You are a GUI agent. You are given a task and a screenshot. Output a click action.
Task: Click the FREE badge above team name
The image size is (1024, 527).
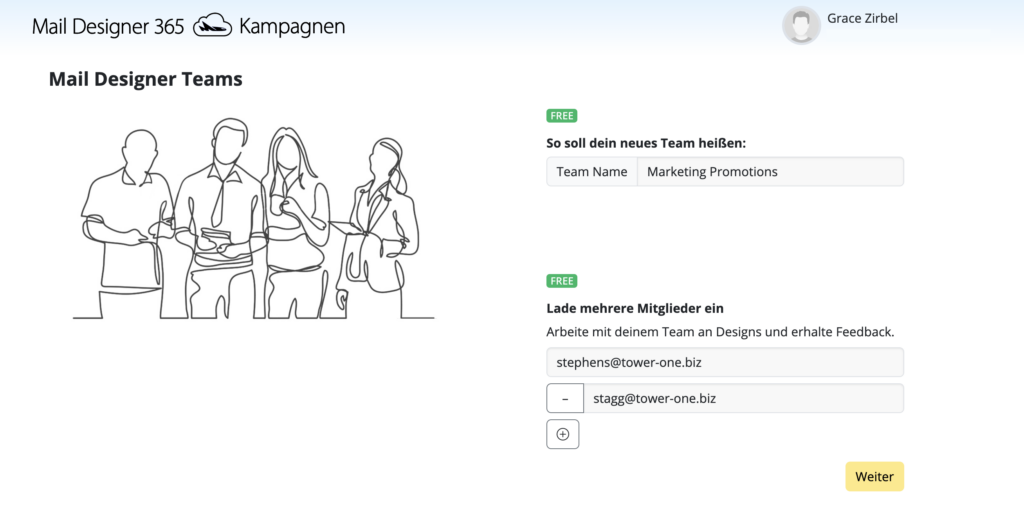562,116
